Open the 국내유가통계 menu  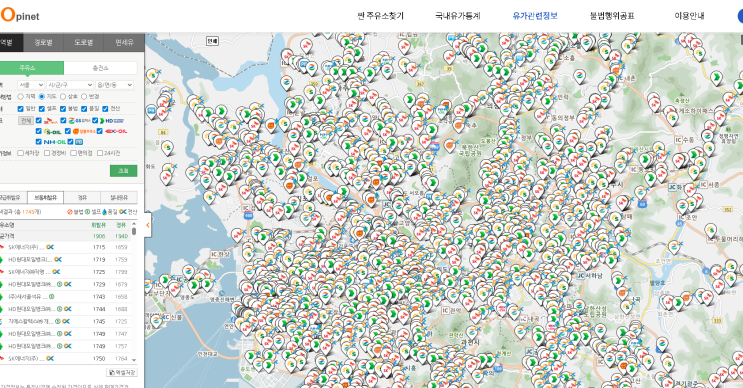click(458, 16)
